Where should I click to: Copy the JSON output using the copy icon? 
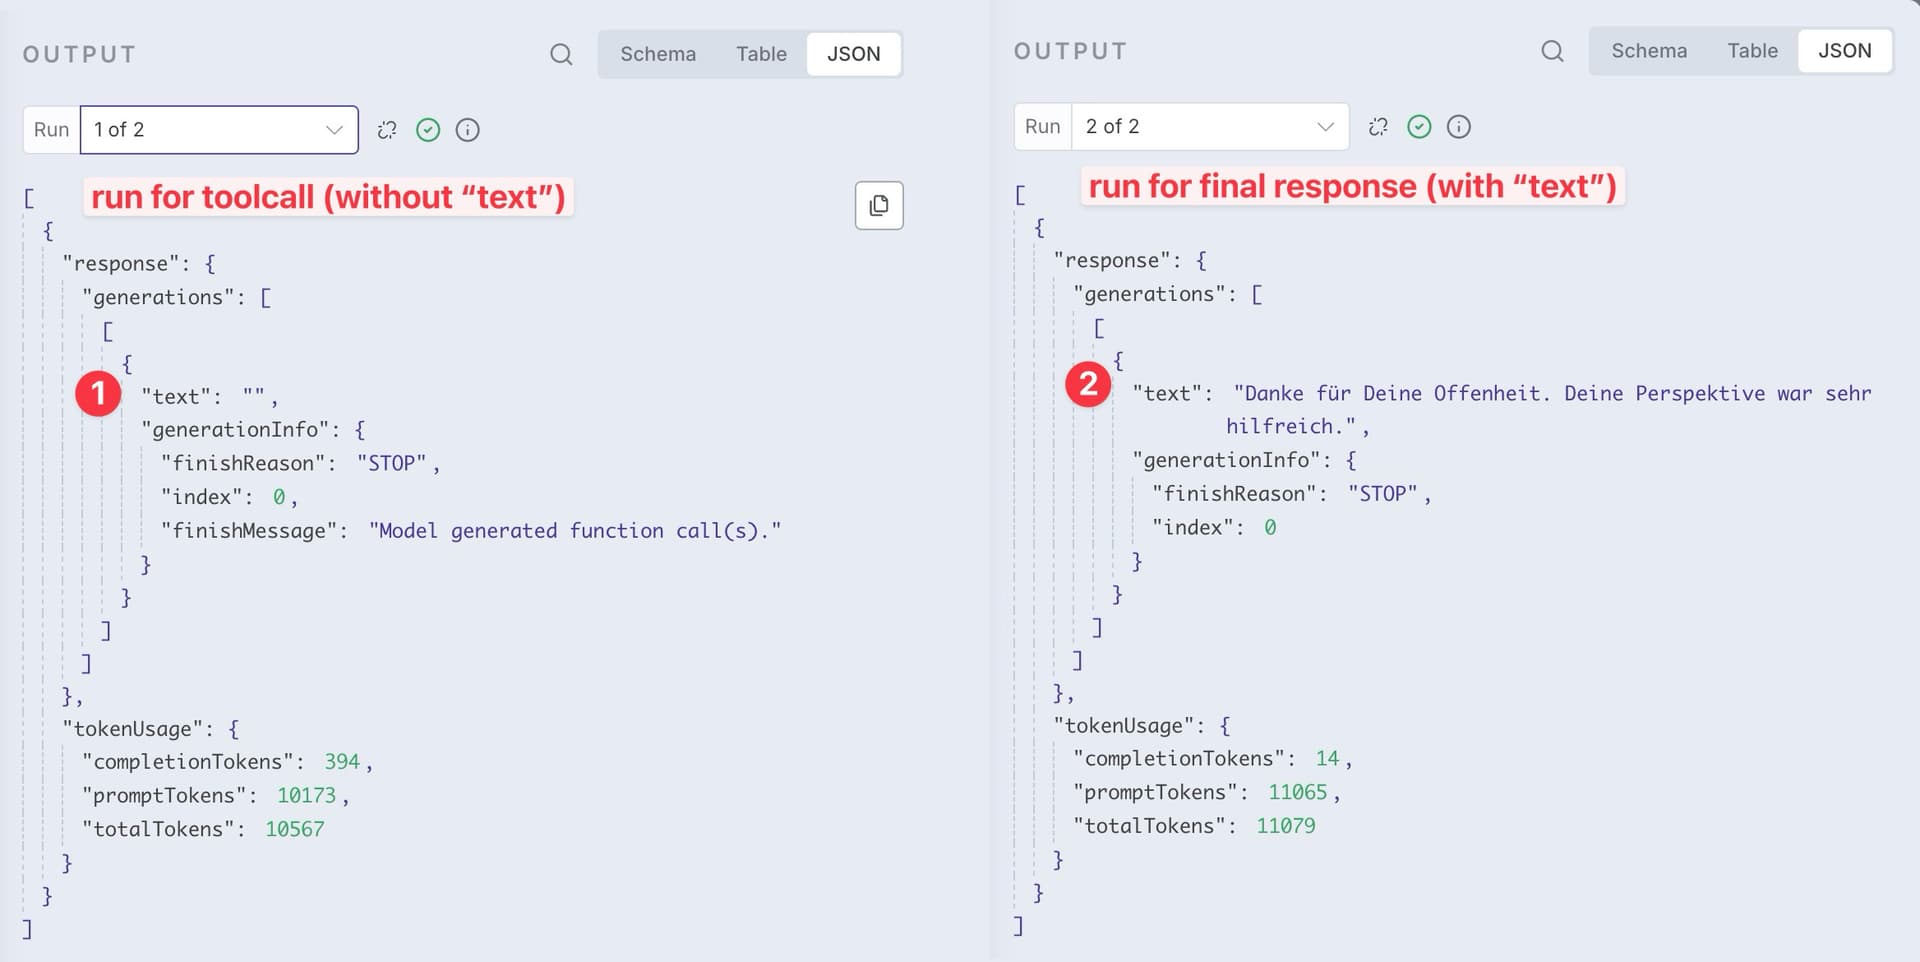(x=878, y=205)
